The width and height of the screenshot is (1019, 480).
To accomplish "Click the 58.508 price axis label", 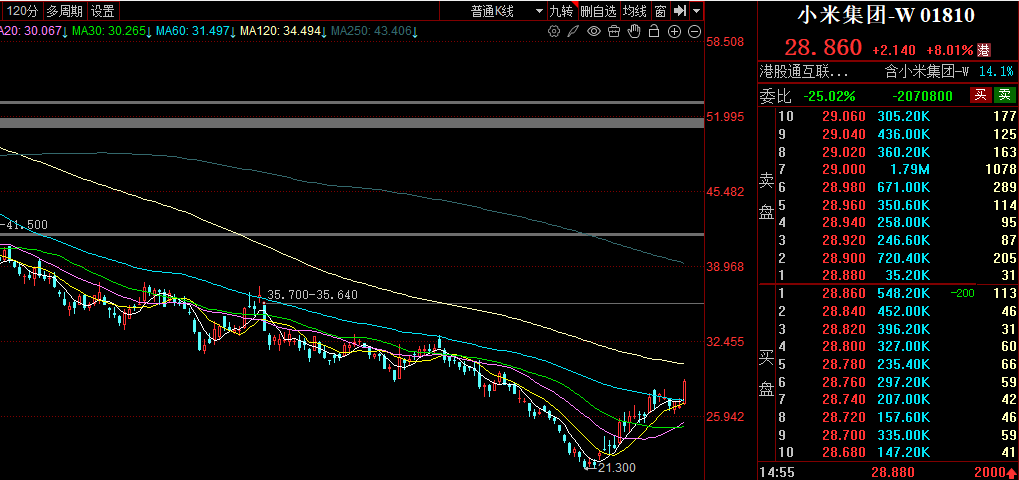I will click(x=725, y=42).
